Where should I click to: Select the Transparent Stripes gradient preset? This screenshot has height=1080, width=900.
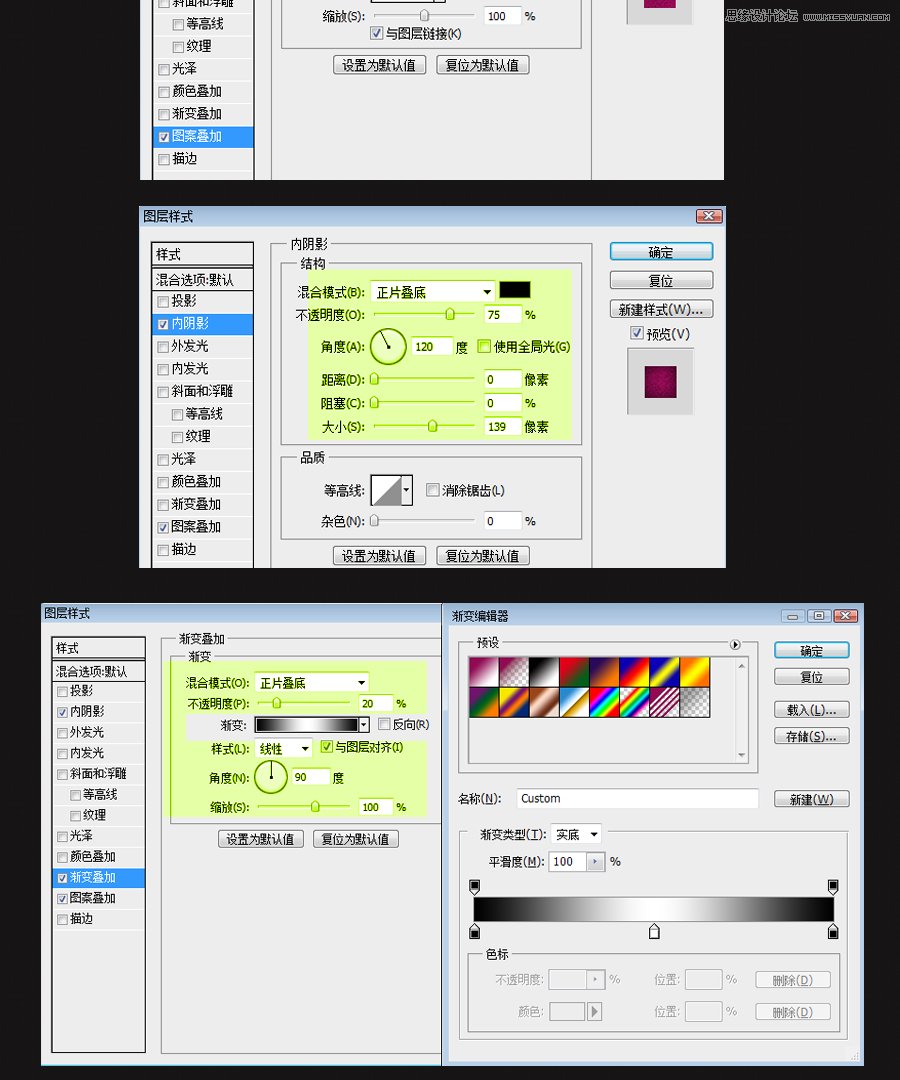tap(665, 703)
